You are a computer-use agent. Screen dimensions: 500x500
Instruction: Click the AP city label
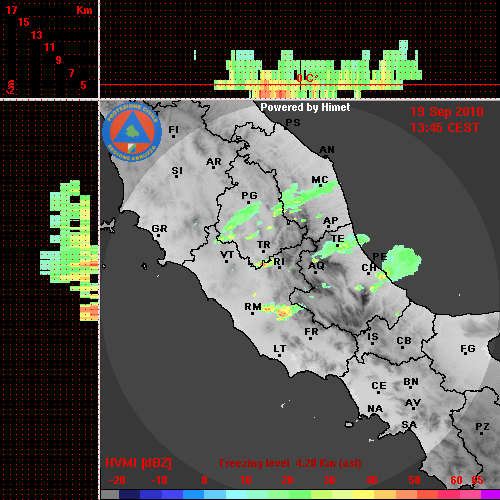point(330,220)
